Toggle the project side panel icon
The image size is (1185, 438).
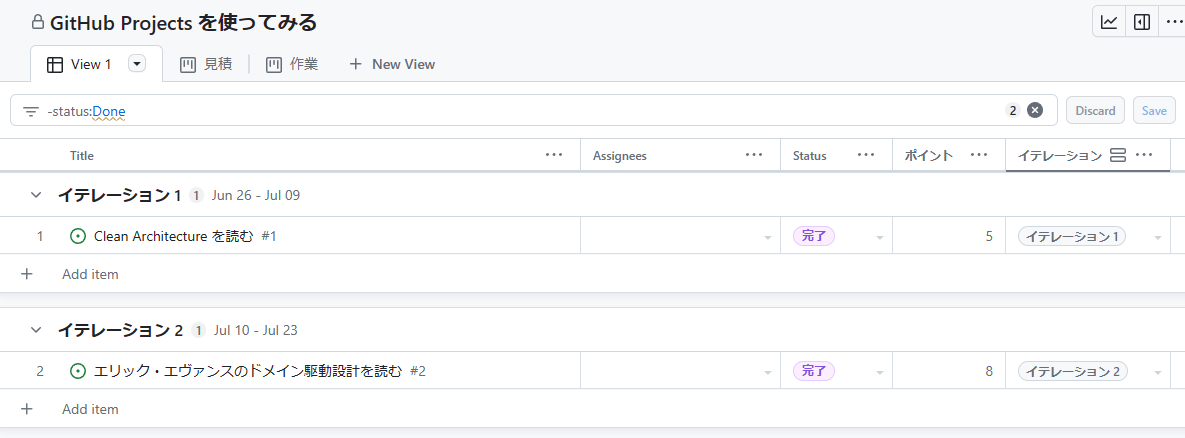point(1141,22)
